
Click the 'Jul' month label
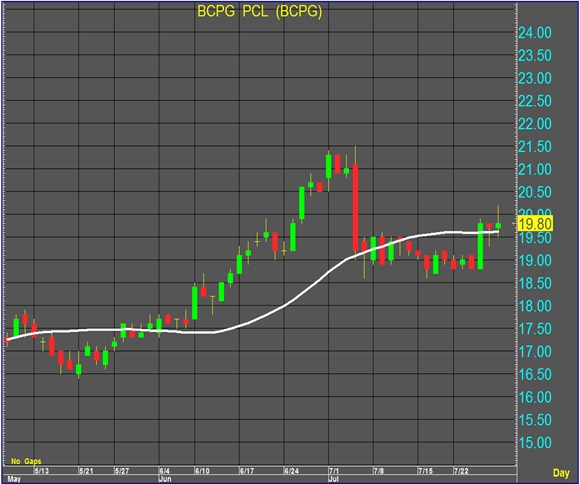[x=334, y=479]
